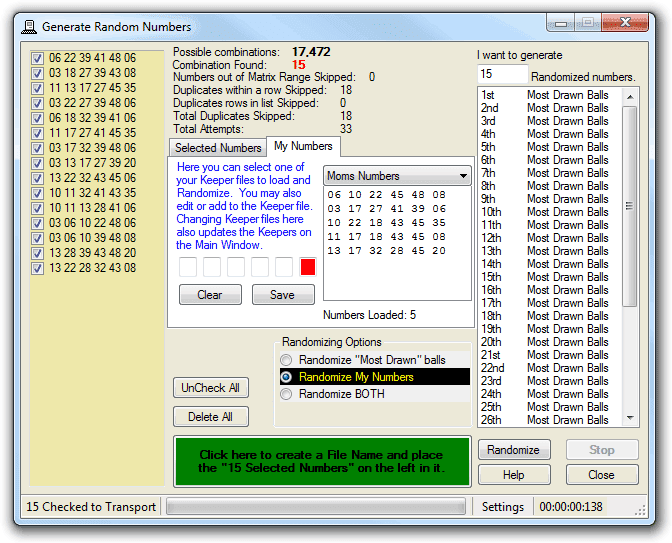Image resolution: width=672 pixels, height=543 pixels.
Task: Toggle checkbox for 10 11 32 41 43 35
Action: tap(37, 193)
